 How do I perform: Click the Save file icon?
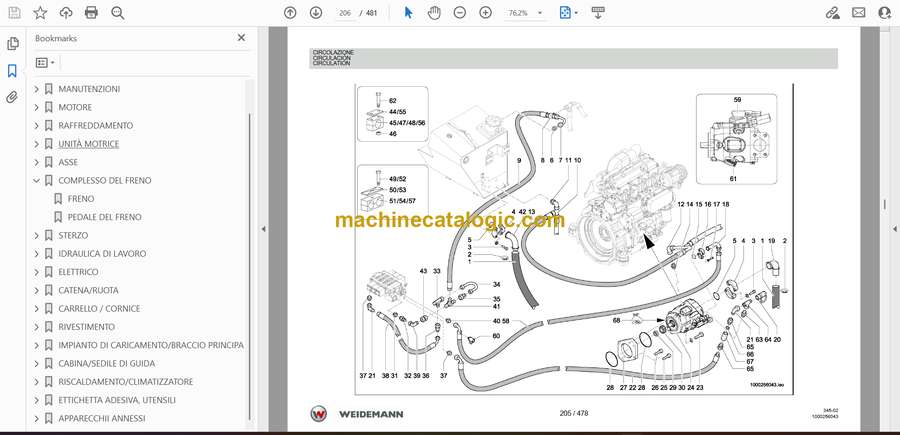point(14,13)
